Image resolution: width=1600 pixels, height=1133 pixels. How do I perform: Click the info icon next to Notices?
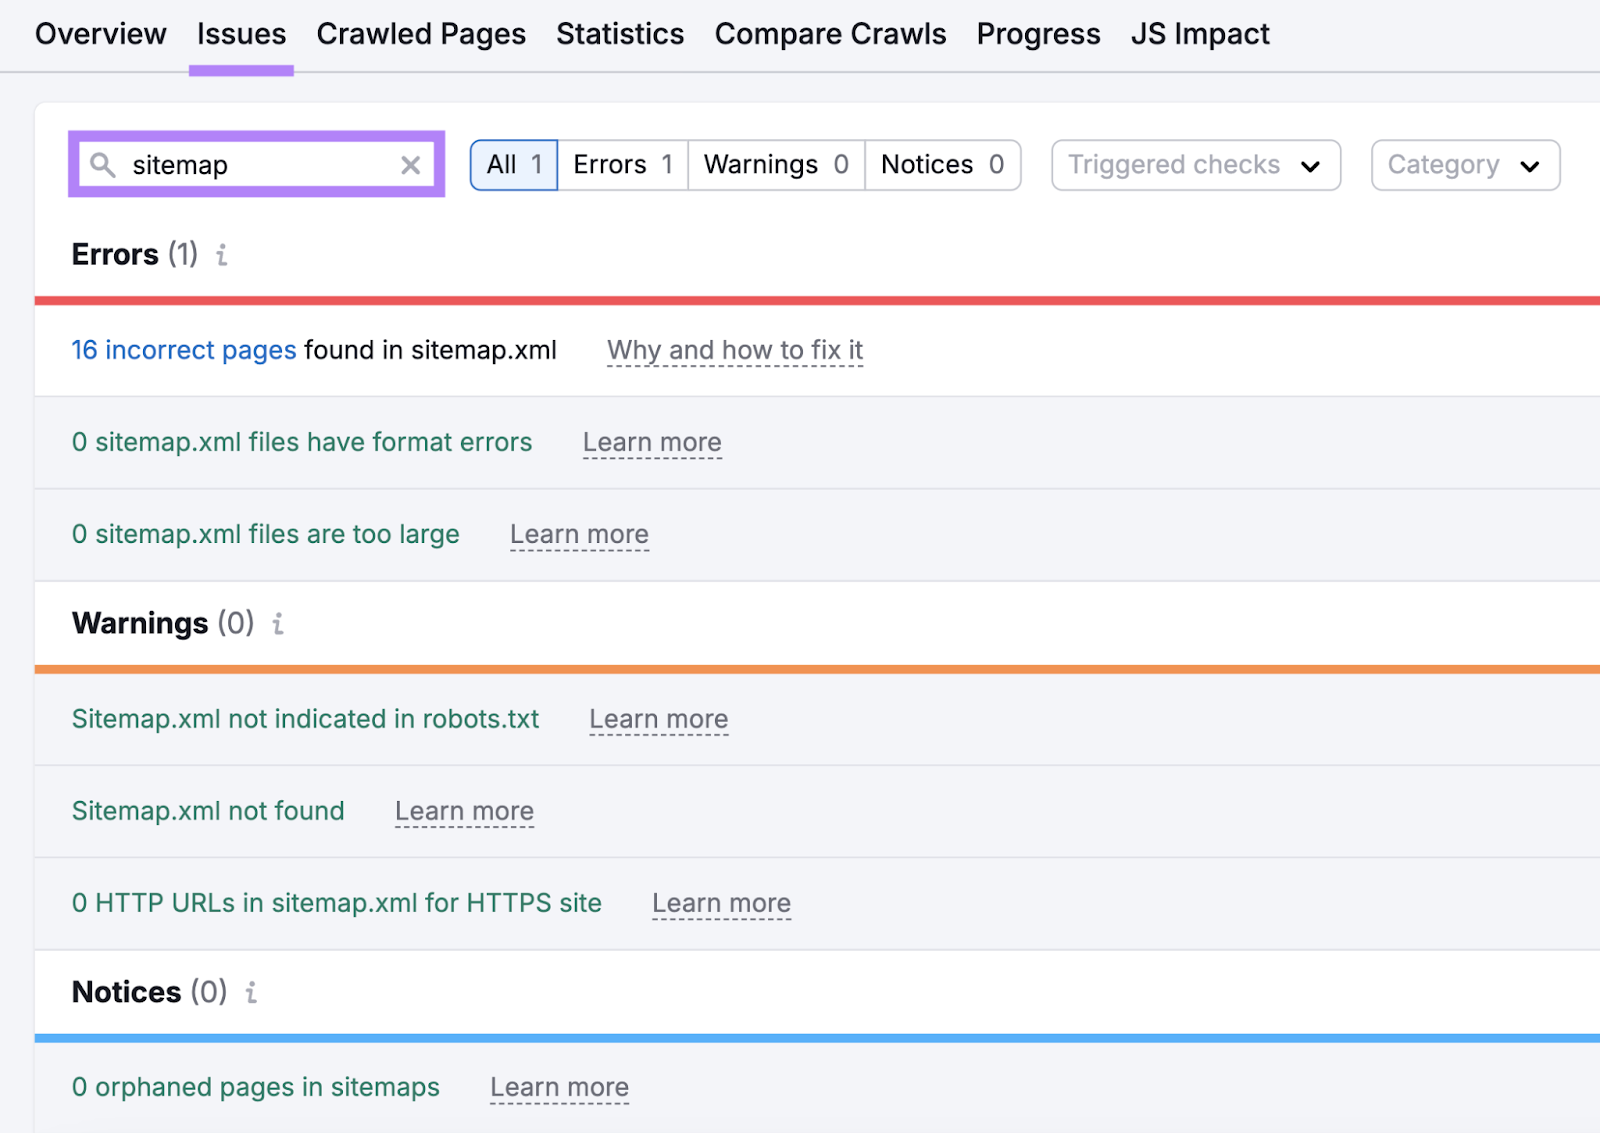pos(250,993)
